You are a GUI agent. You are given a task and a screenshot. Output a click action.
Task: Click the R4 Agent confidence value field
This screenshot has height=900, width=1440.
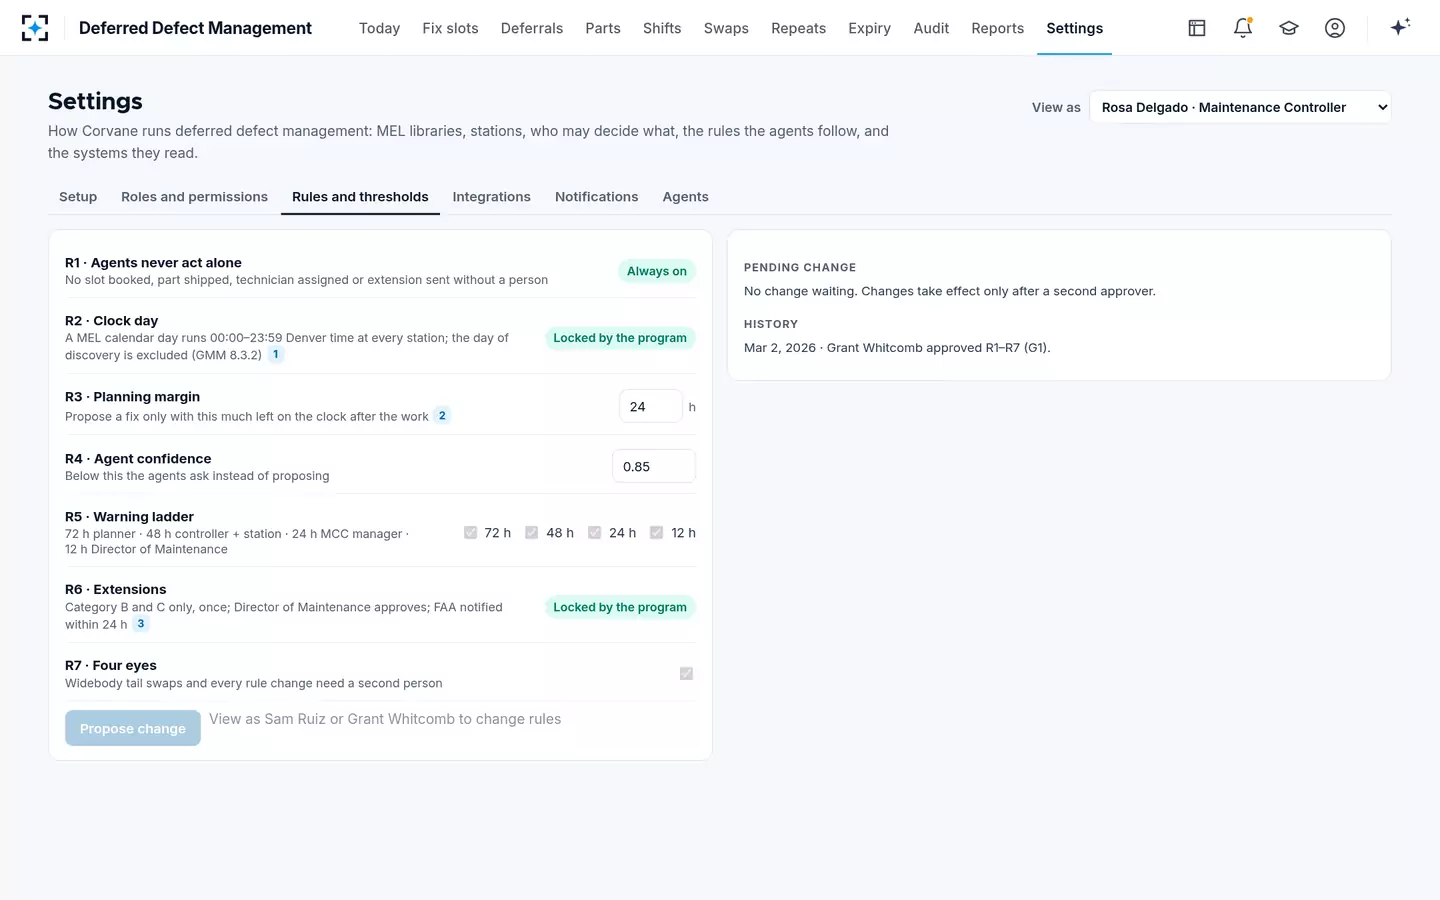point(654,467)
